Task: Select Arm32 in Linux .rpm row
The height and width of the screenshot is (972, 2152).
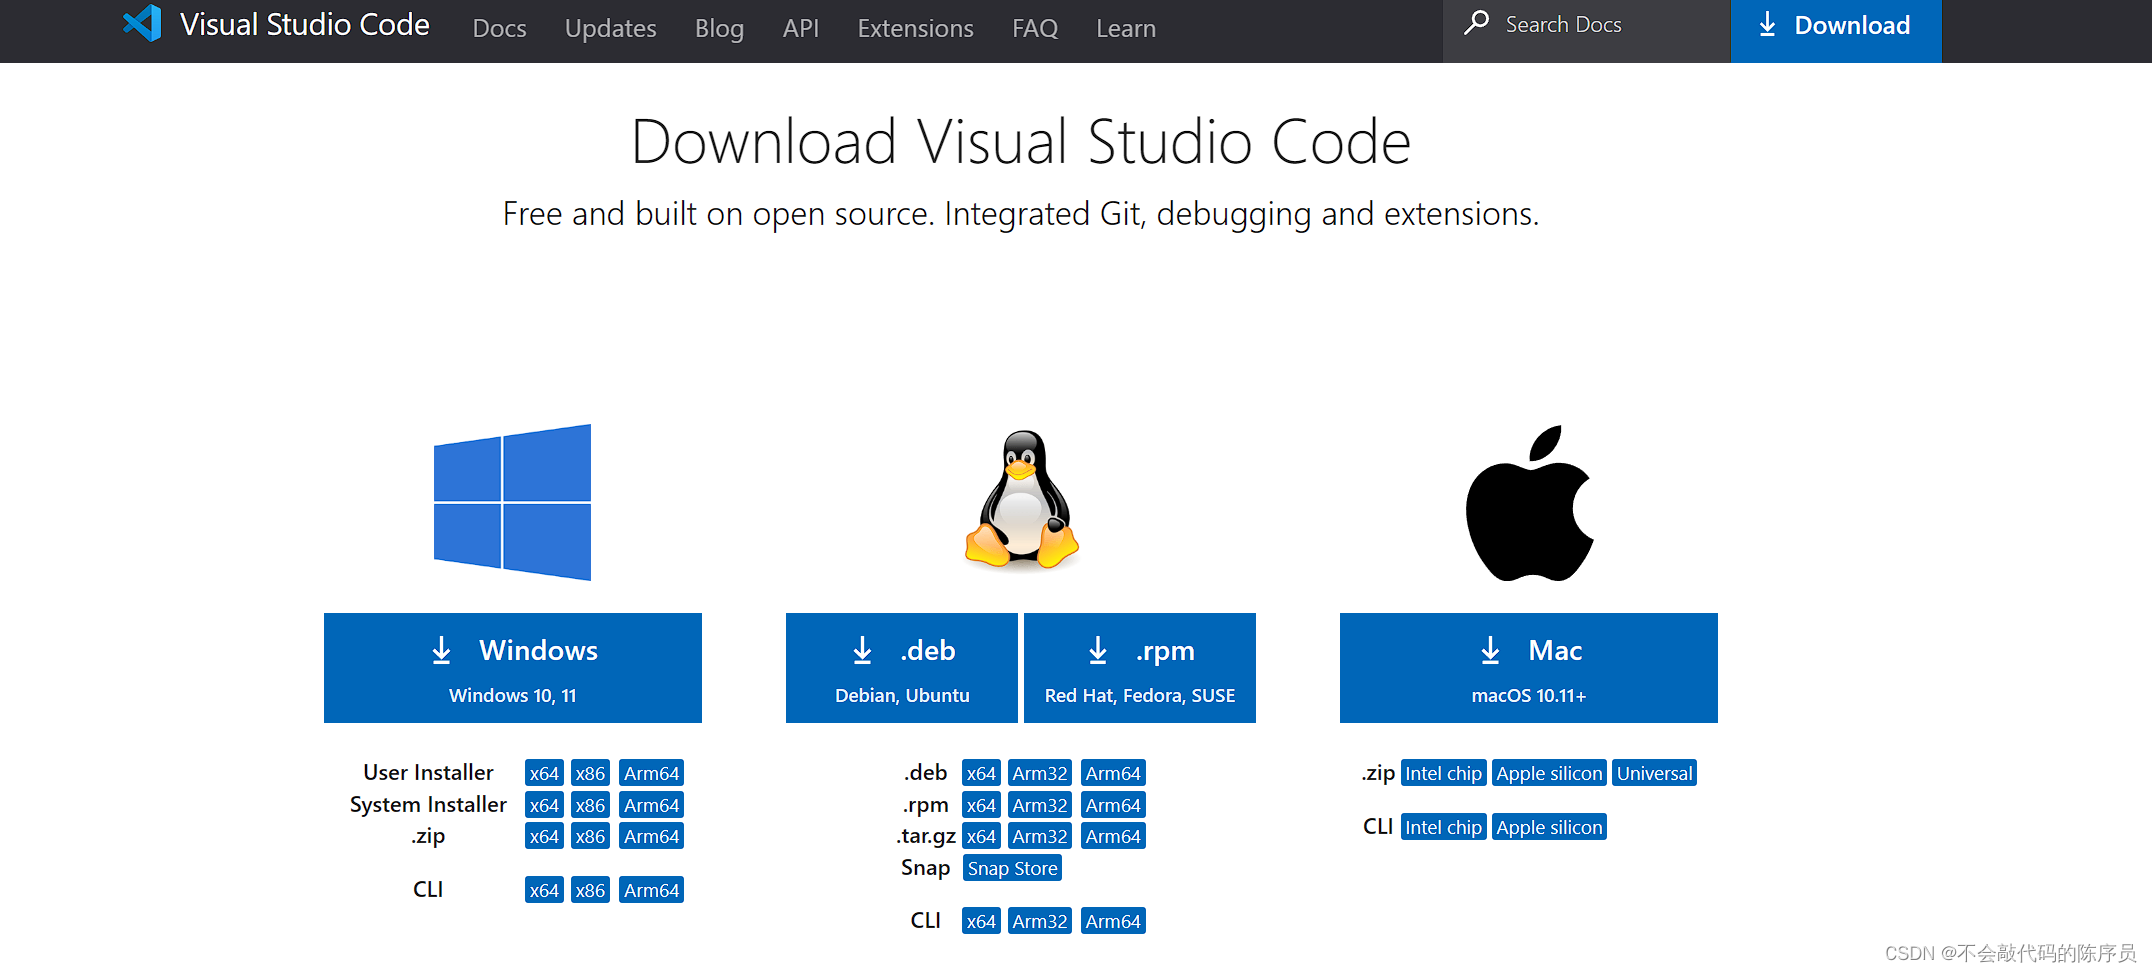Action: click(x=1040, y=805)
